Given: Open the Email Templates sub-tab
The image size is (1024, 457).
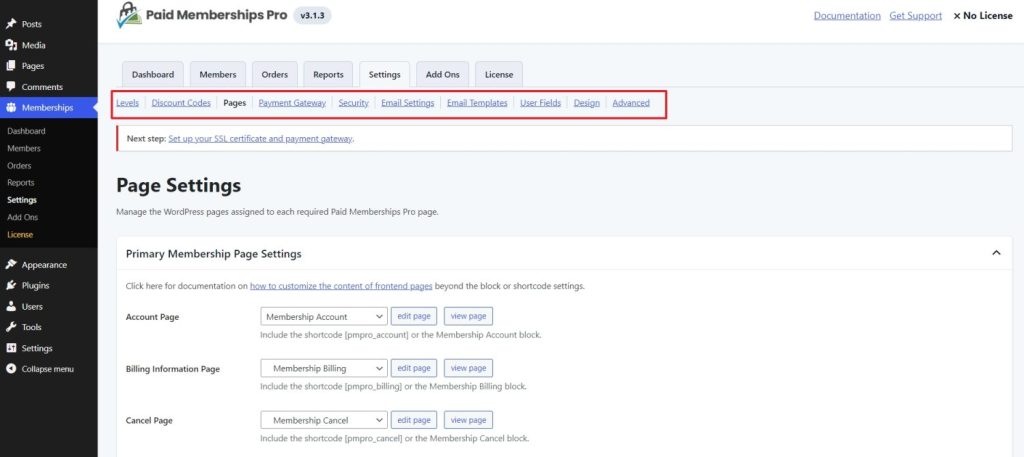Looking at the screenshot, I should [x=477, y=103].
